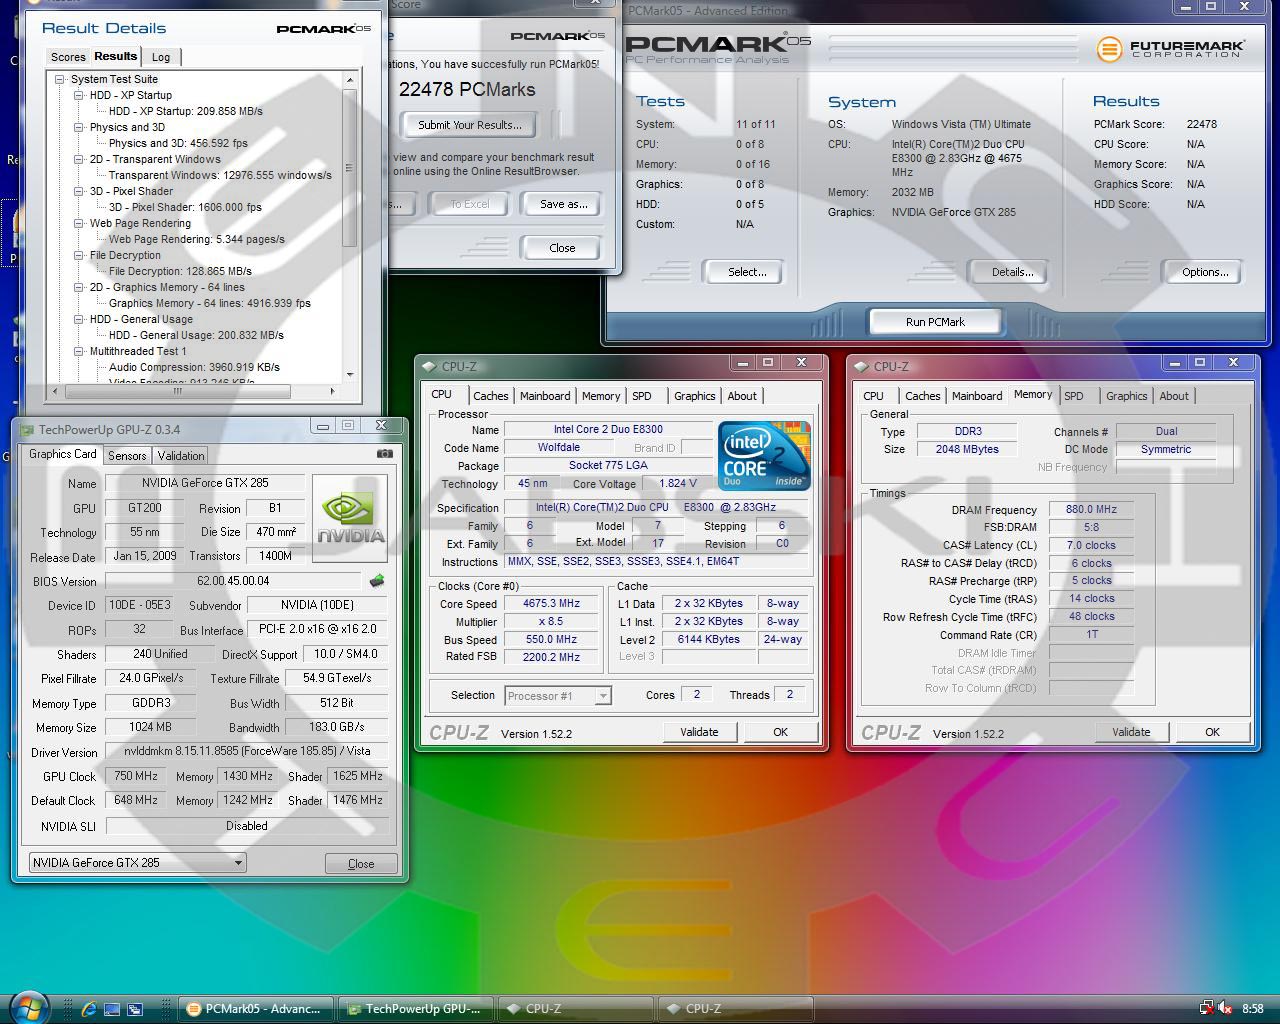This screenshot has width=1280, height=1024.
Task: Click Close in the PCMark score dialog
Action: point(562,248)
